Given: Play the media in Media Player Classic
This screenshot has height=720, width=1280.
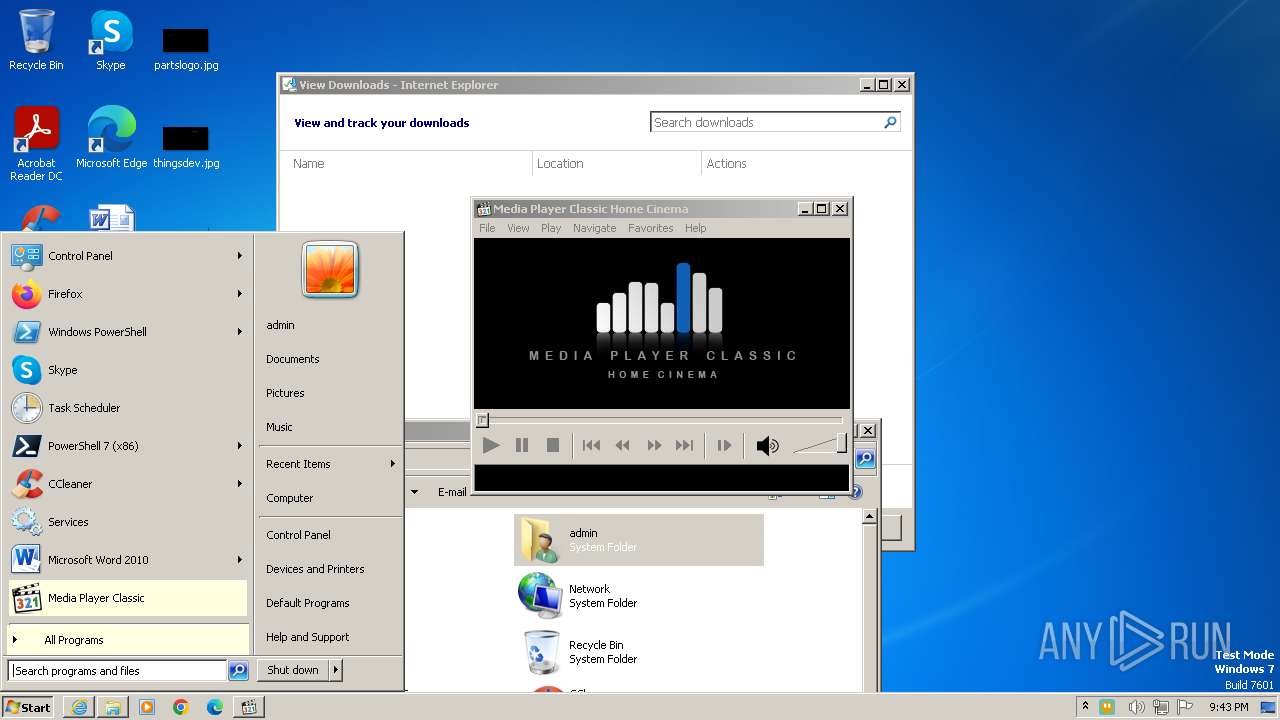Looking at the screenshot, I should pos(491,445).
